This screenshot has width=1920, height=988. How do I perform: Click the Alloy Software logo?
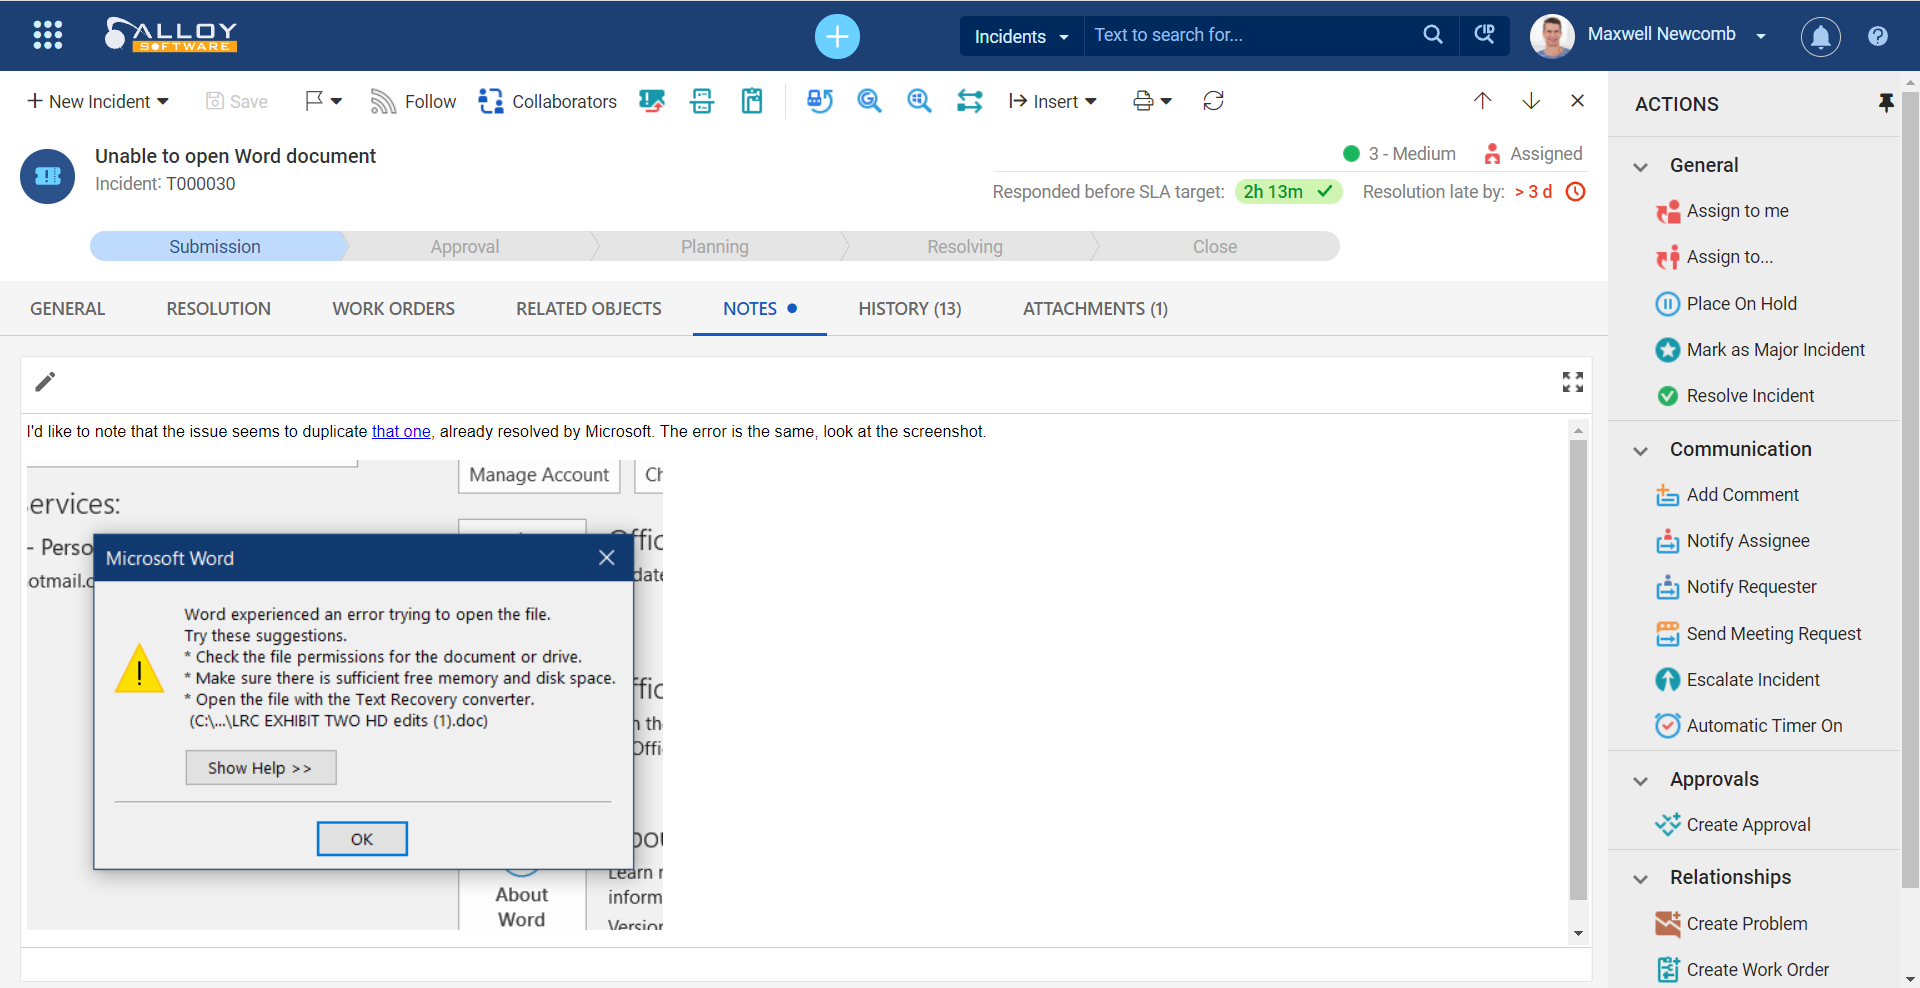click(x=171, y=35)
